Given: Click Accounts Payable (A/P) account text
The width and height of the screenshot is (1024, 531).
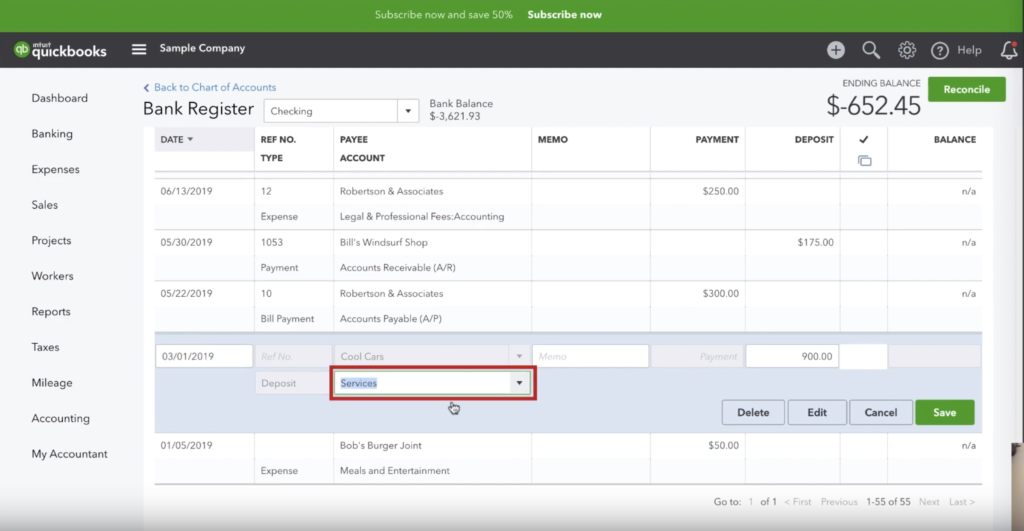Looking at the screenshot, I should click(x=391, y=319).
